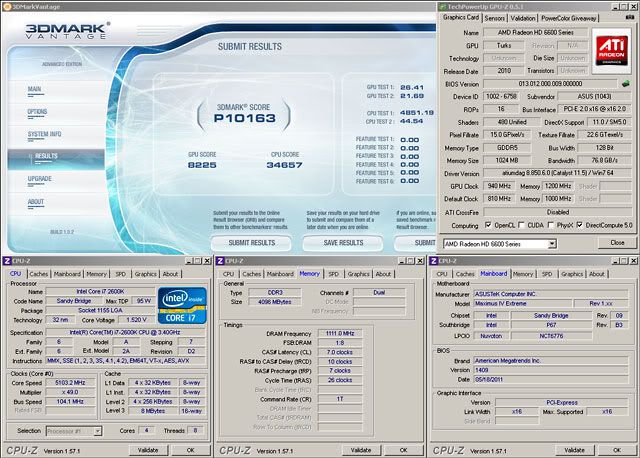Click OK in left CPU-Z window
This screenshot has height=458, width=640.
pyautogui.click(x=190, y=450)
